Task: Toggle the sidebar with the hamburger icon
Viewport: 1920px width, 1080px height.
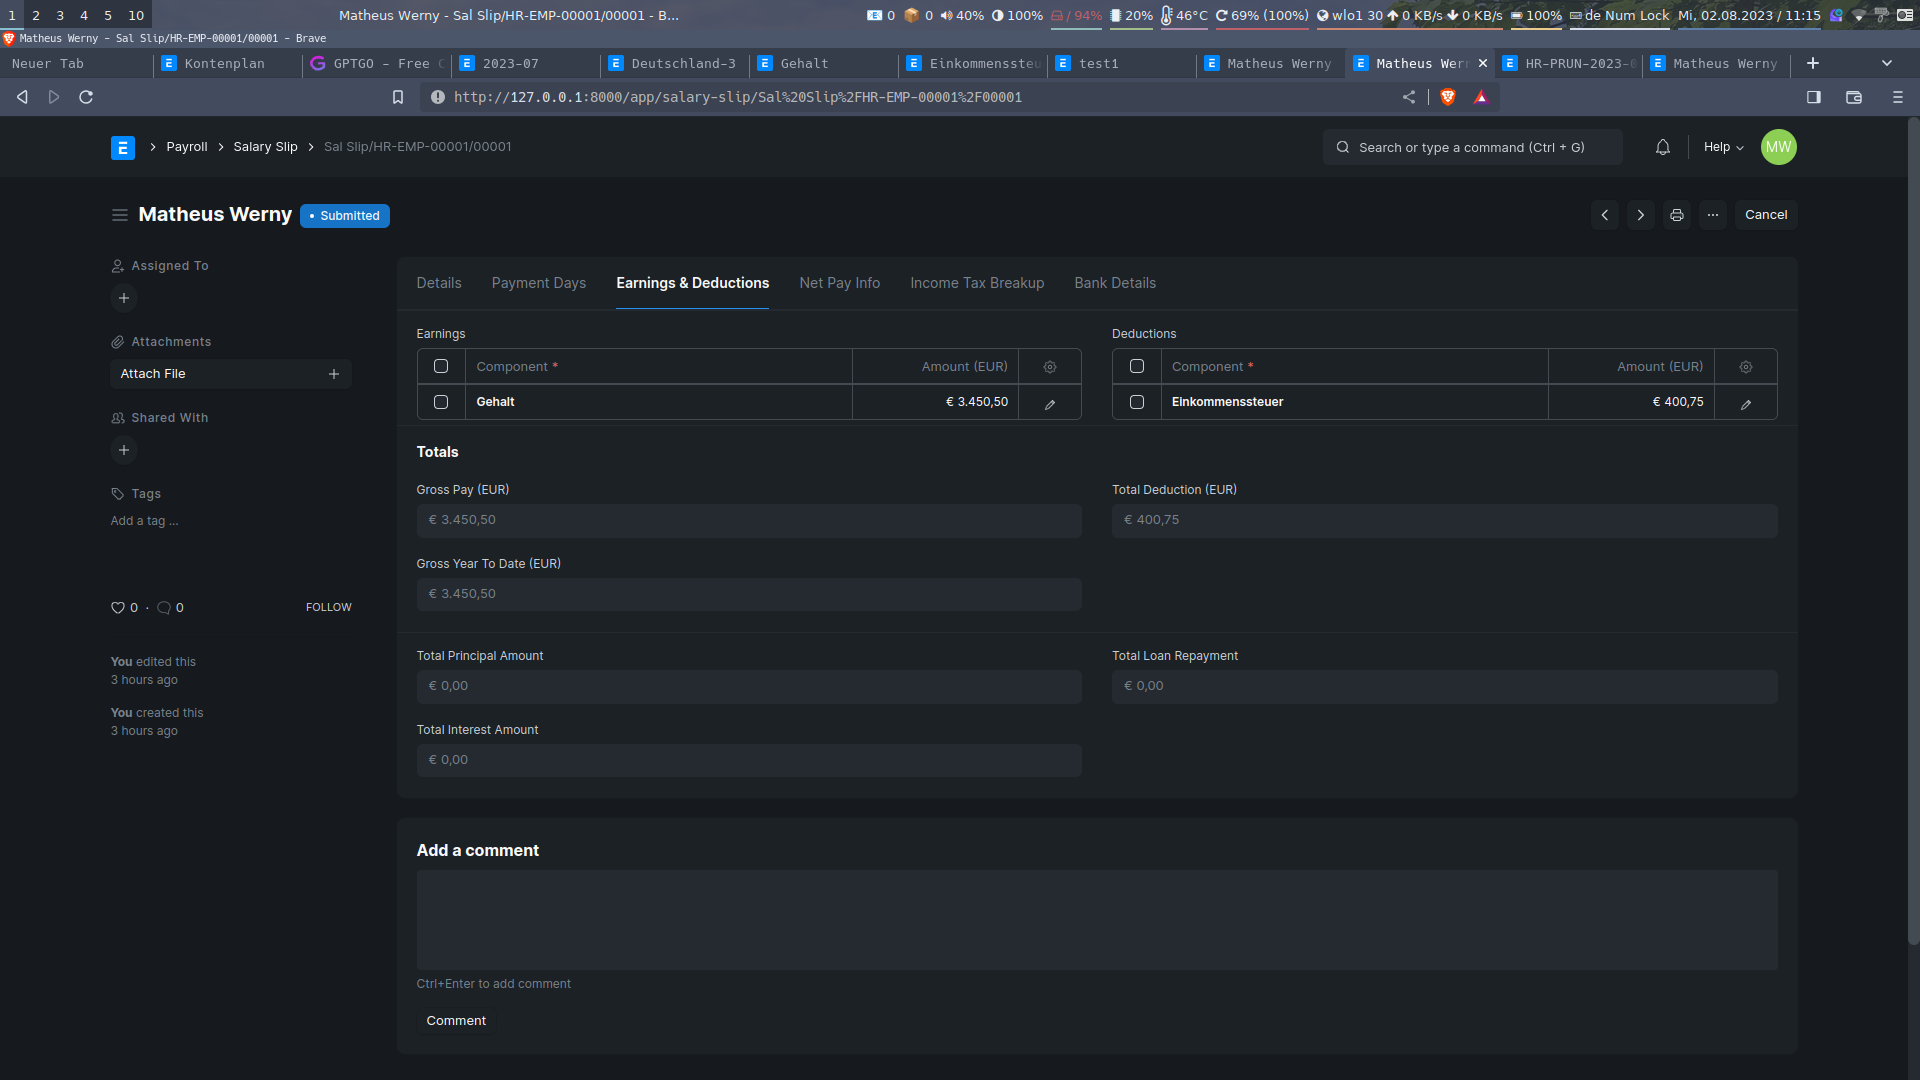Action: click(119, 214)
